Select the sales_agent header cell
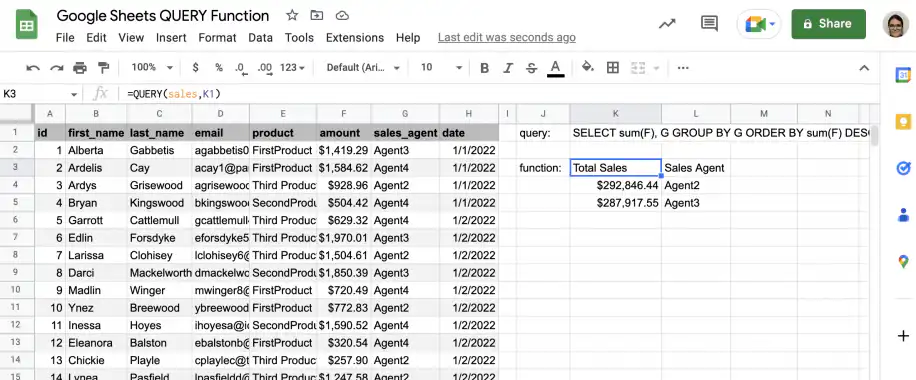The width and height of the screenshot is (916, 380). [x=405, y=133]
